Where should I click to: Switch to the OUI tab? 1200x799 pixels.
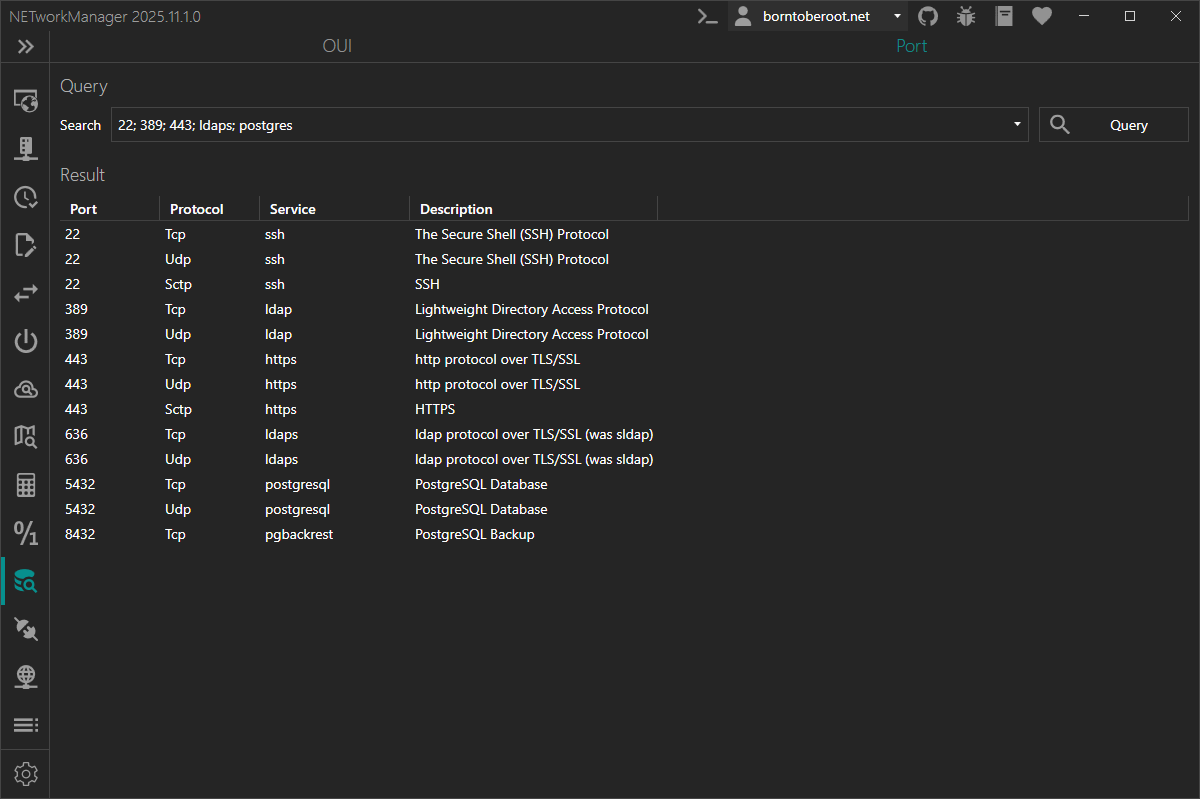[337, 46]
